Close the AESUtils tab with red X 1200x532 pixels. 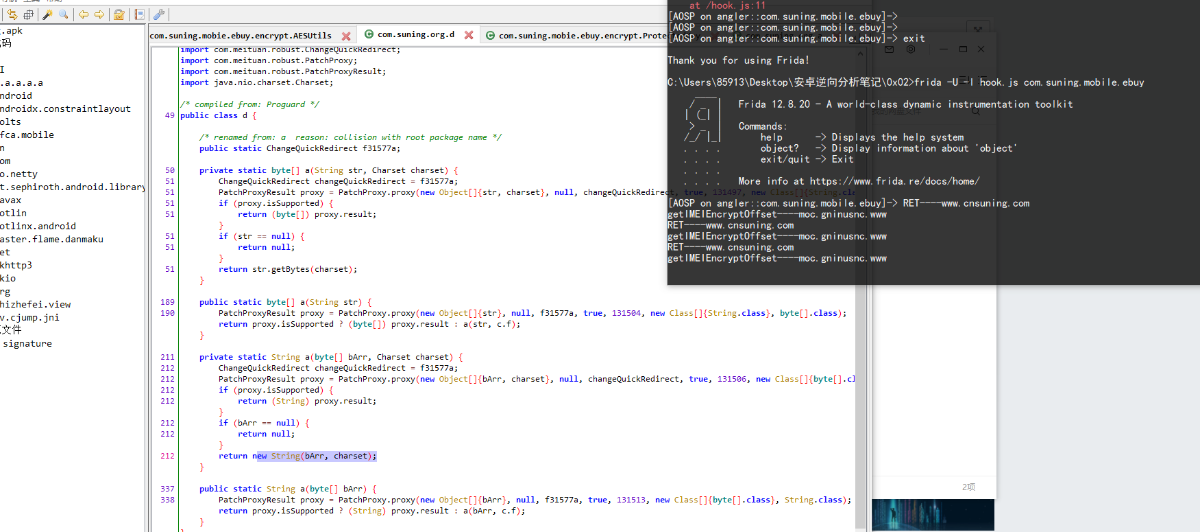coord(346,36)
